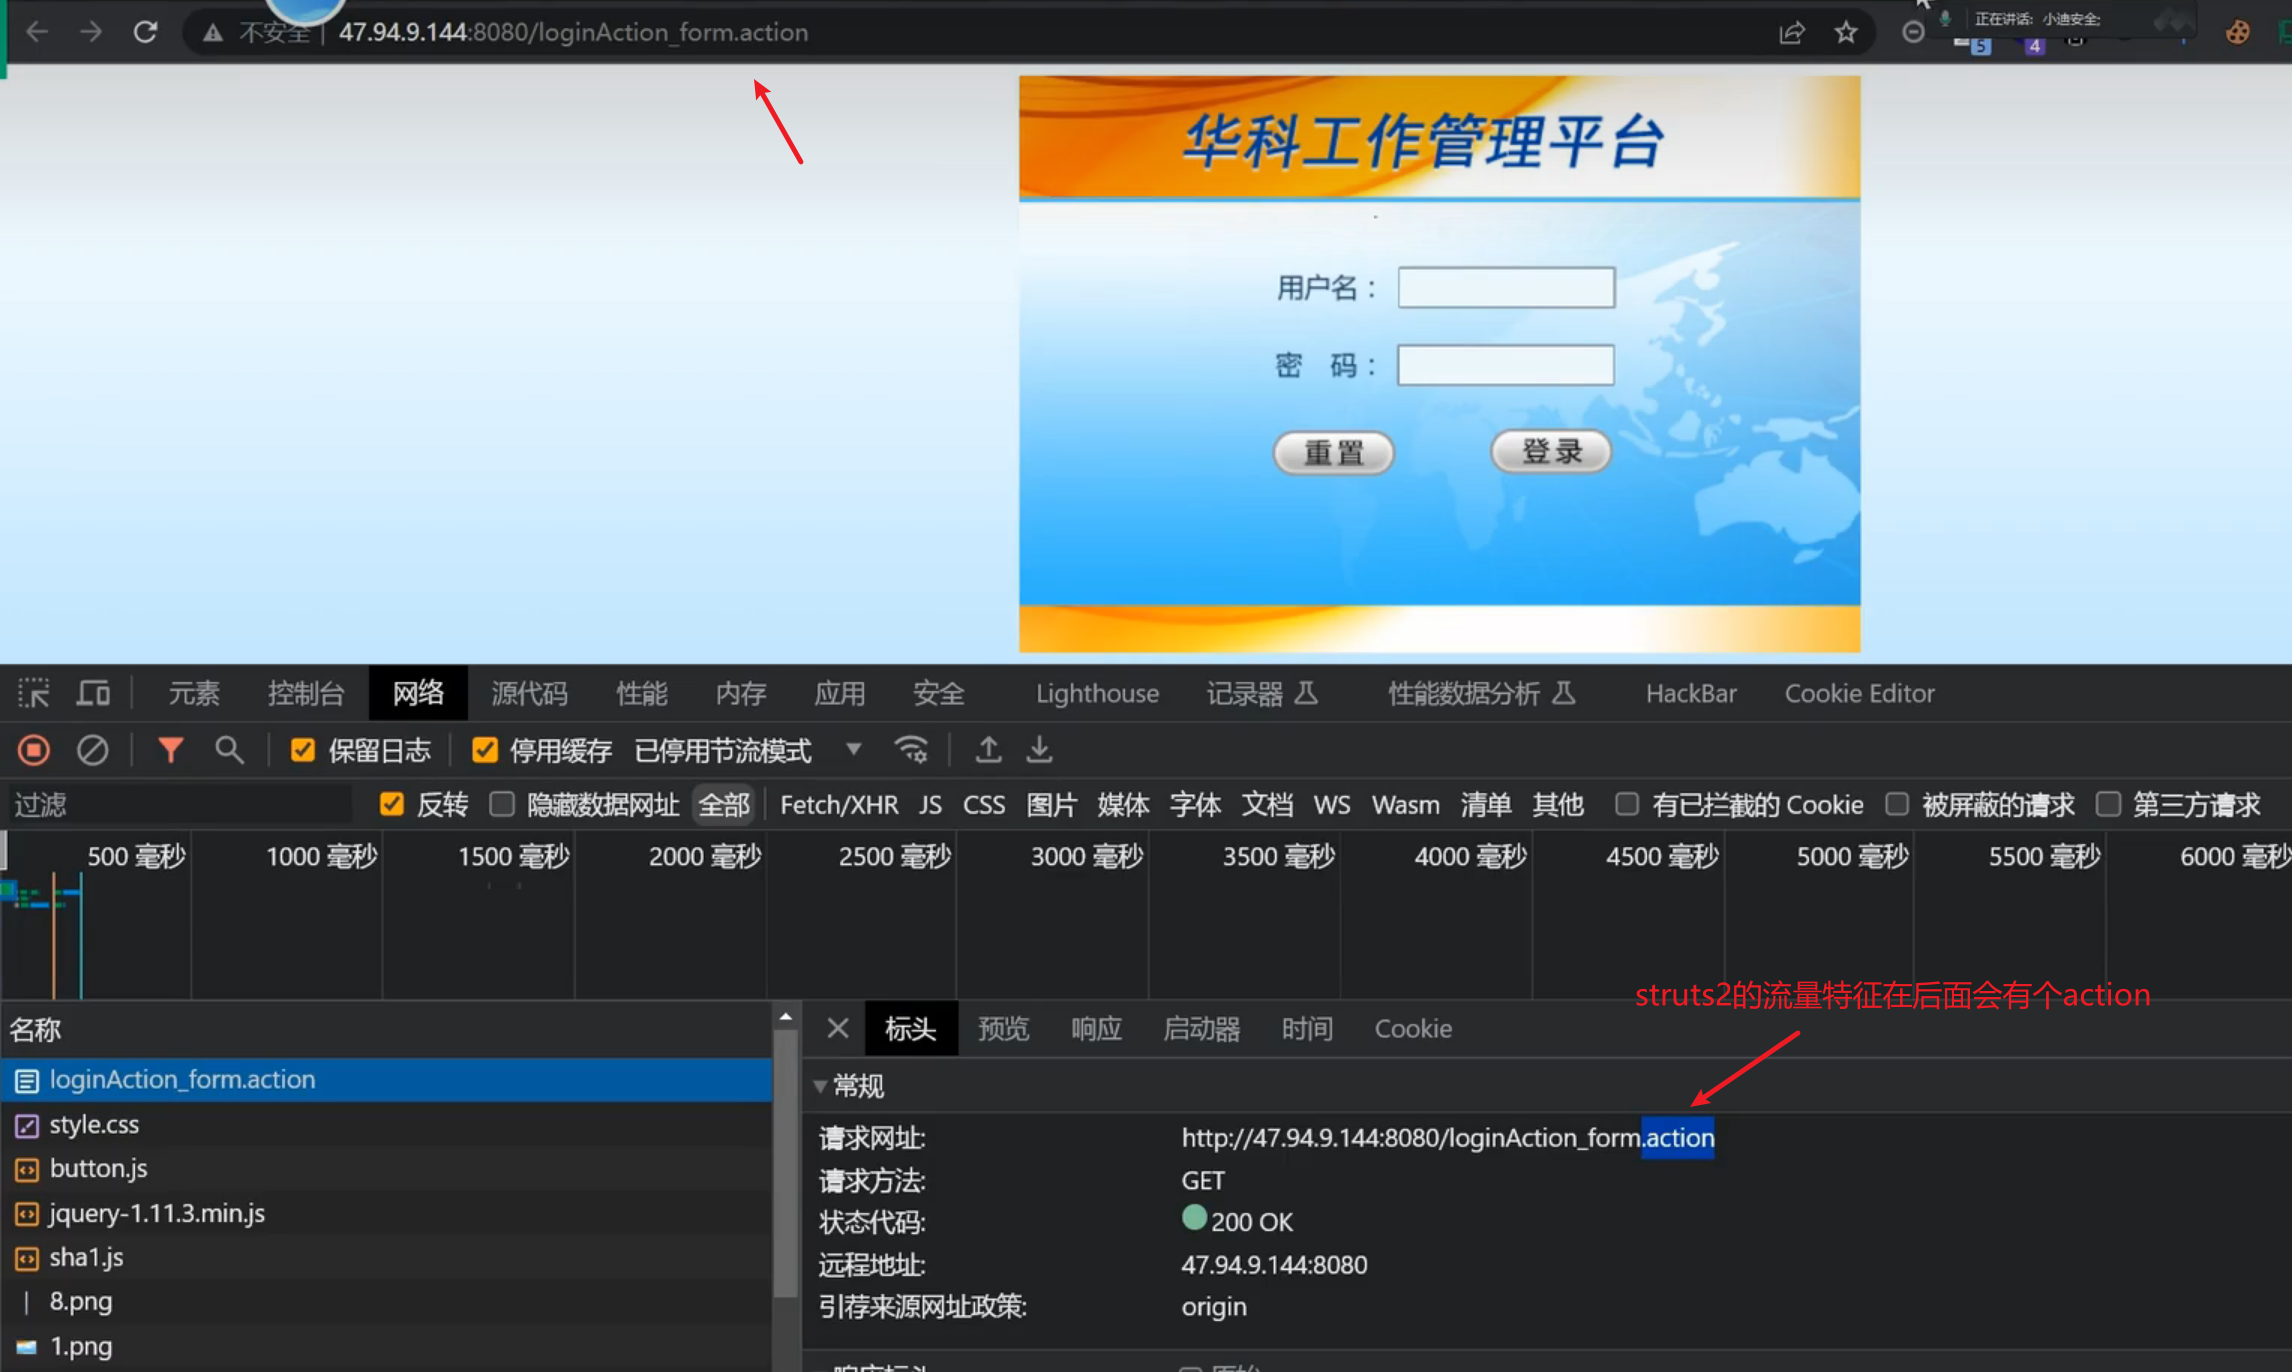2292x1372 pixels.
Task: Click the clear network log icon
Action: 93,750
